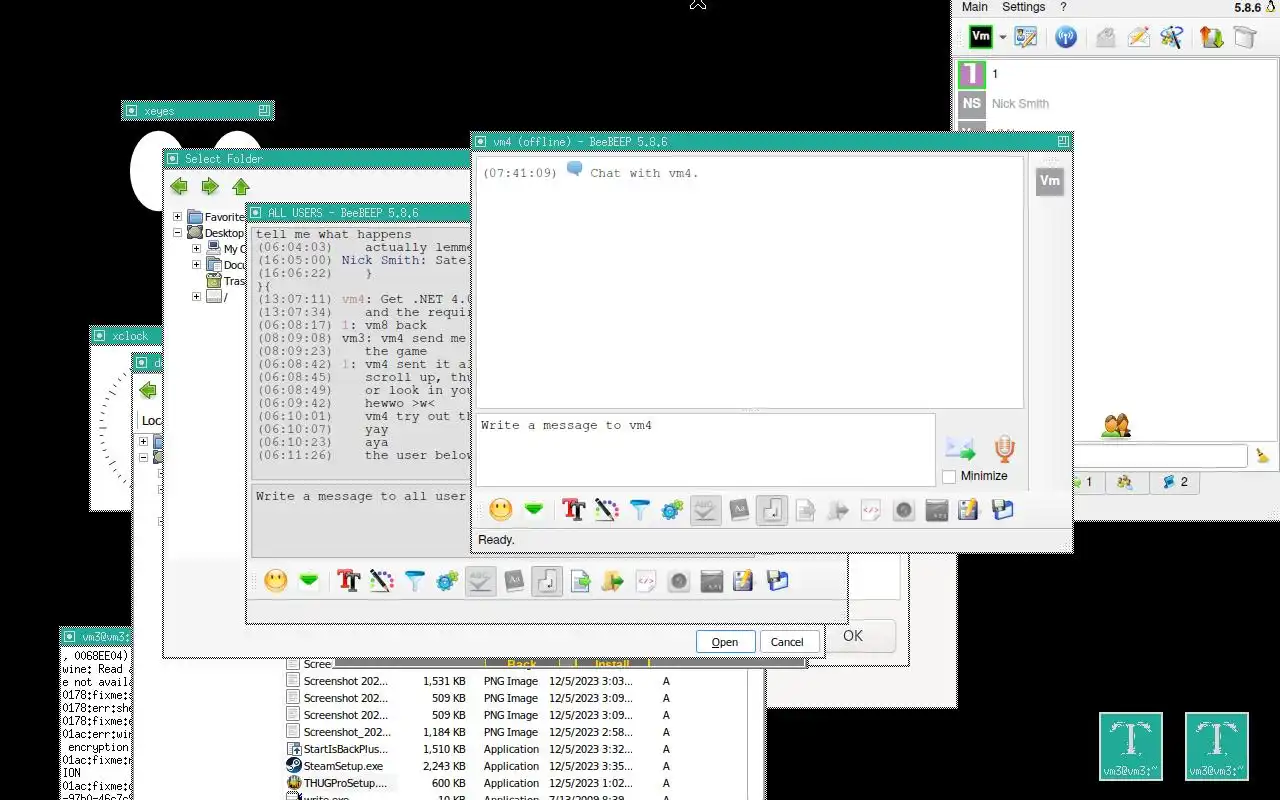
Task: Change font via red T icon in vm4 chat
Action: click(x=573, y=510)
